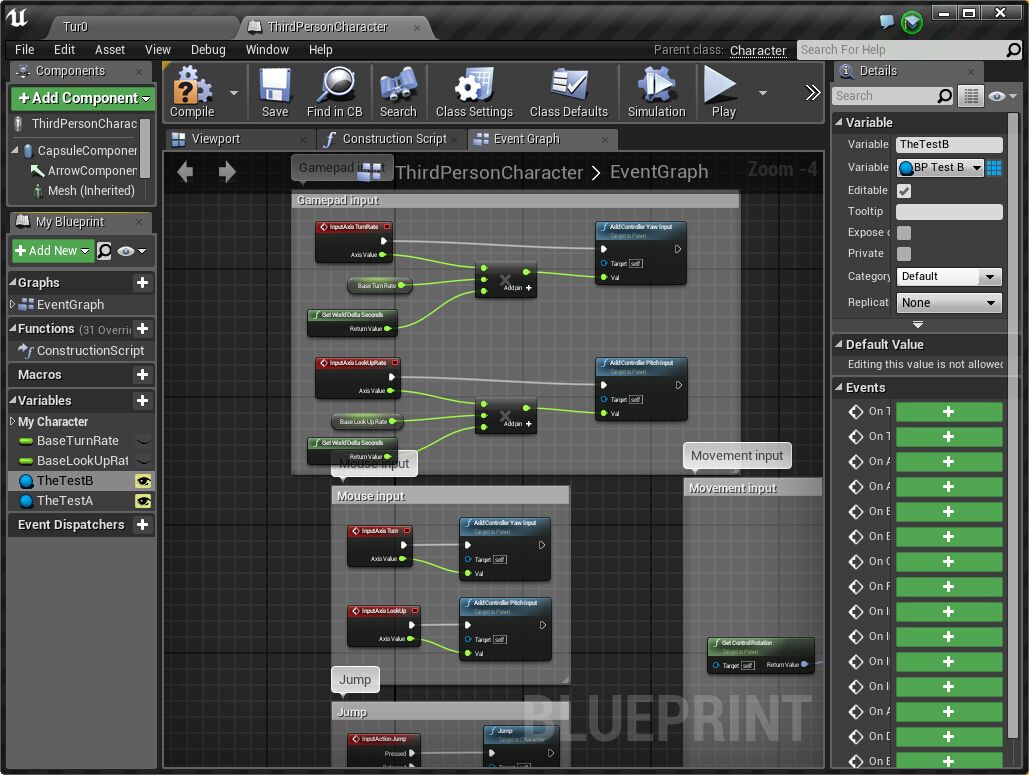Collapse the My Character category
This screenshot has height=775, width=1029.
pos(12,421)
